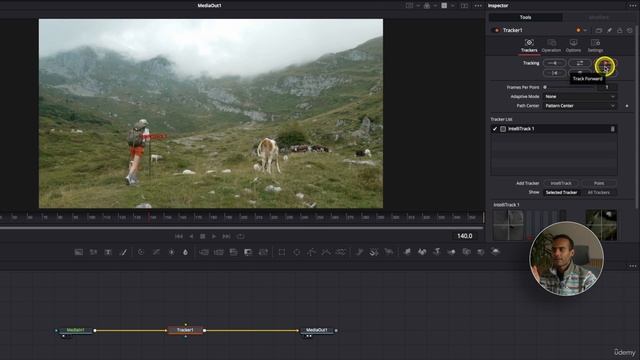Image resolution: width=640 pixels, height=360 pixels.
Task: Add a Transform node from toolbar
Action: 263,252
